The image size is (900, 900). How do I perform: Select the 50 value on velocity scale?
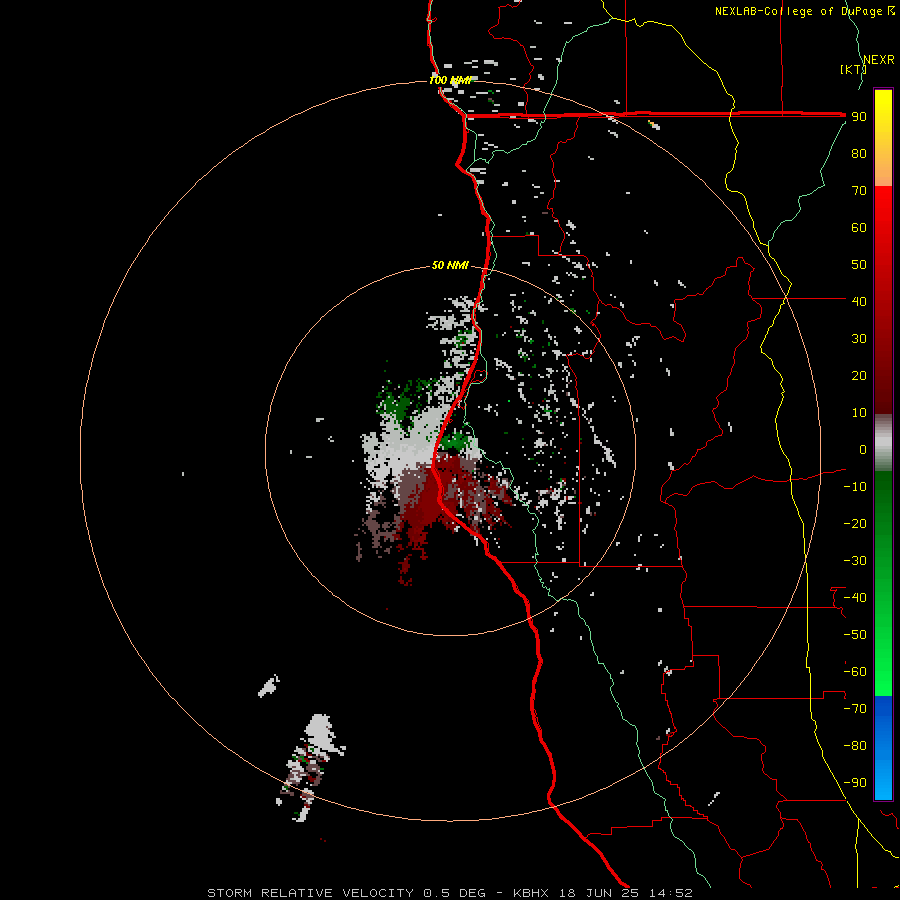(859, 265)
